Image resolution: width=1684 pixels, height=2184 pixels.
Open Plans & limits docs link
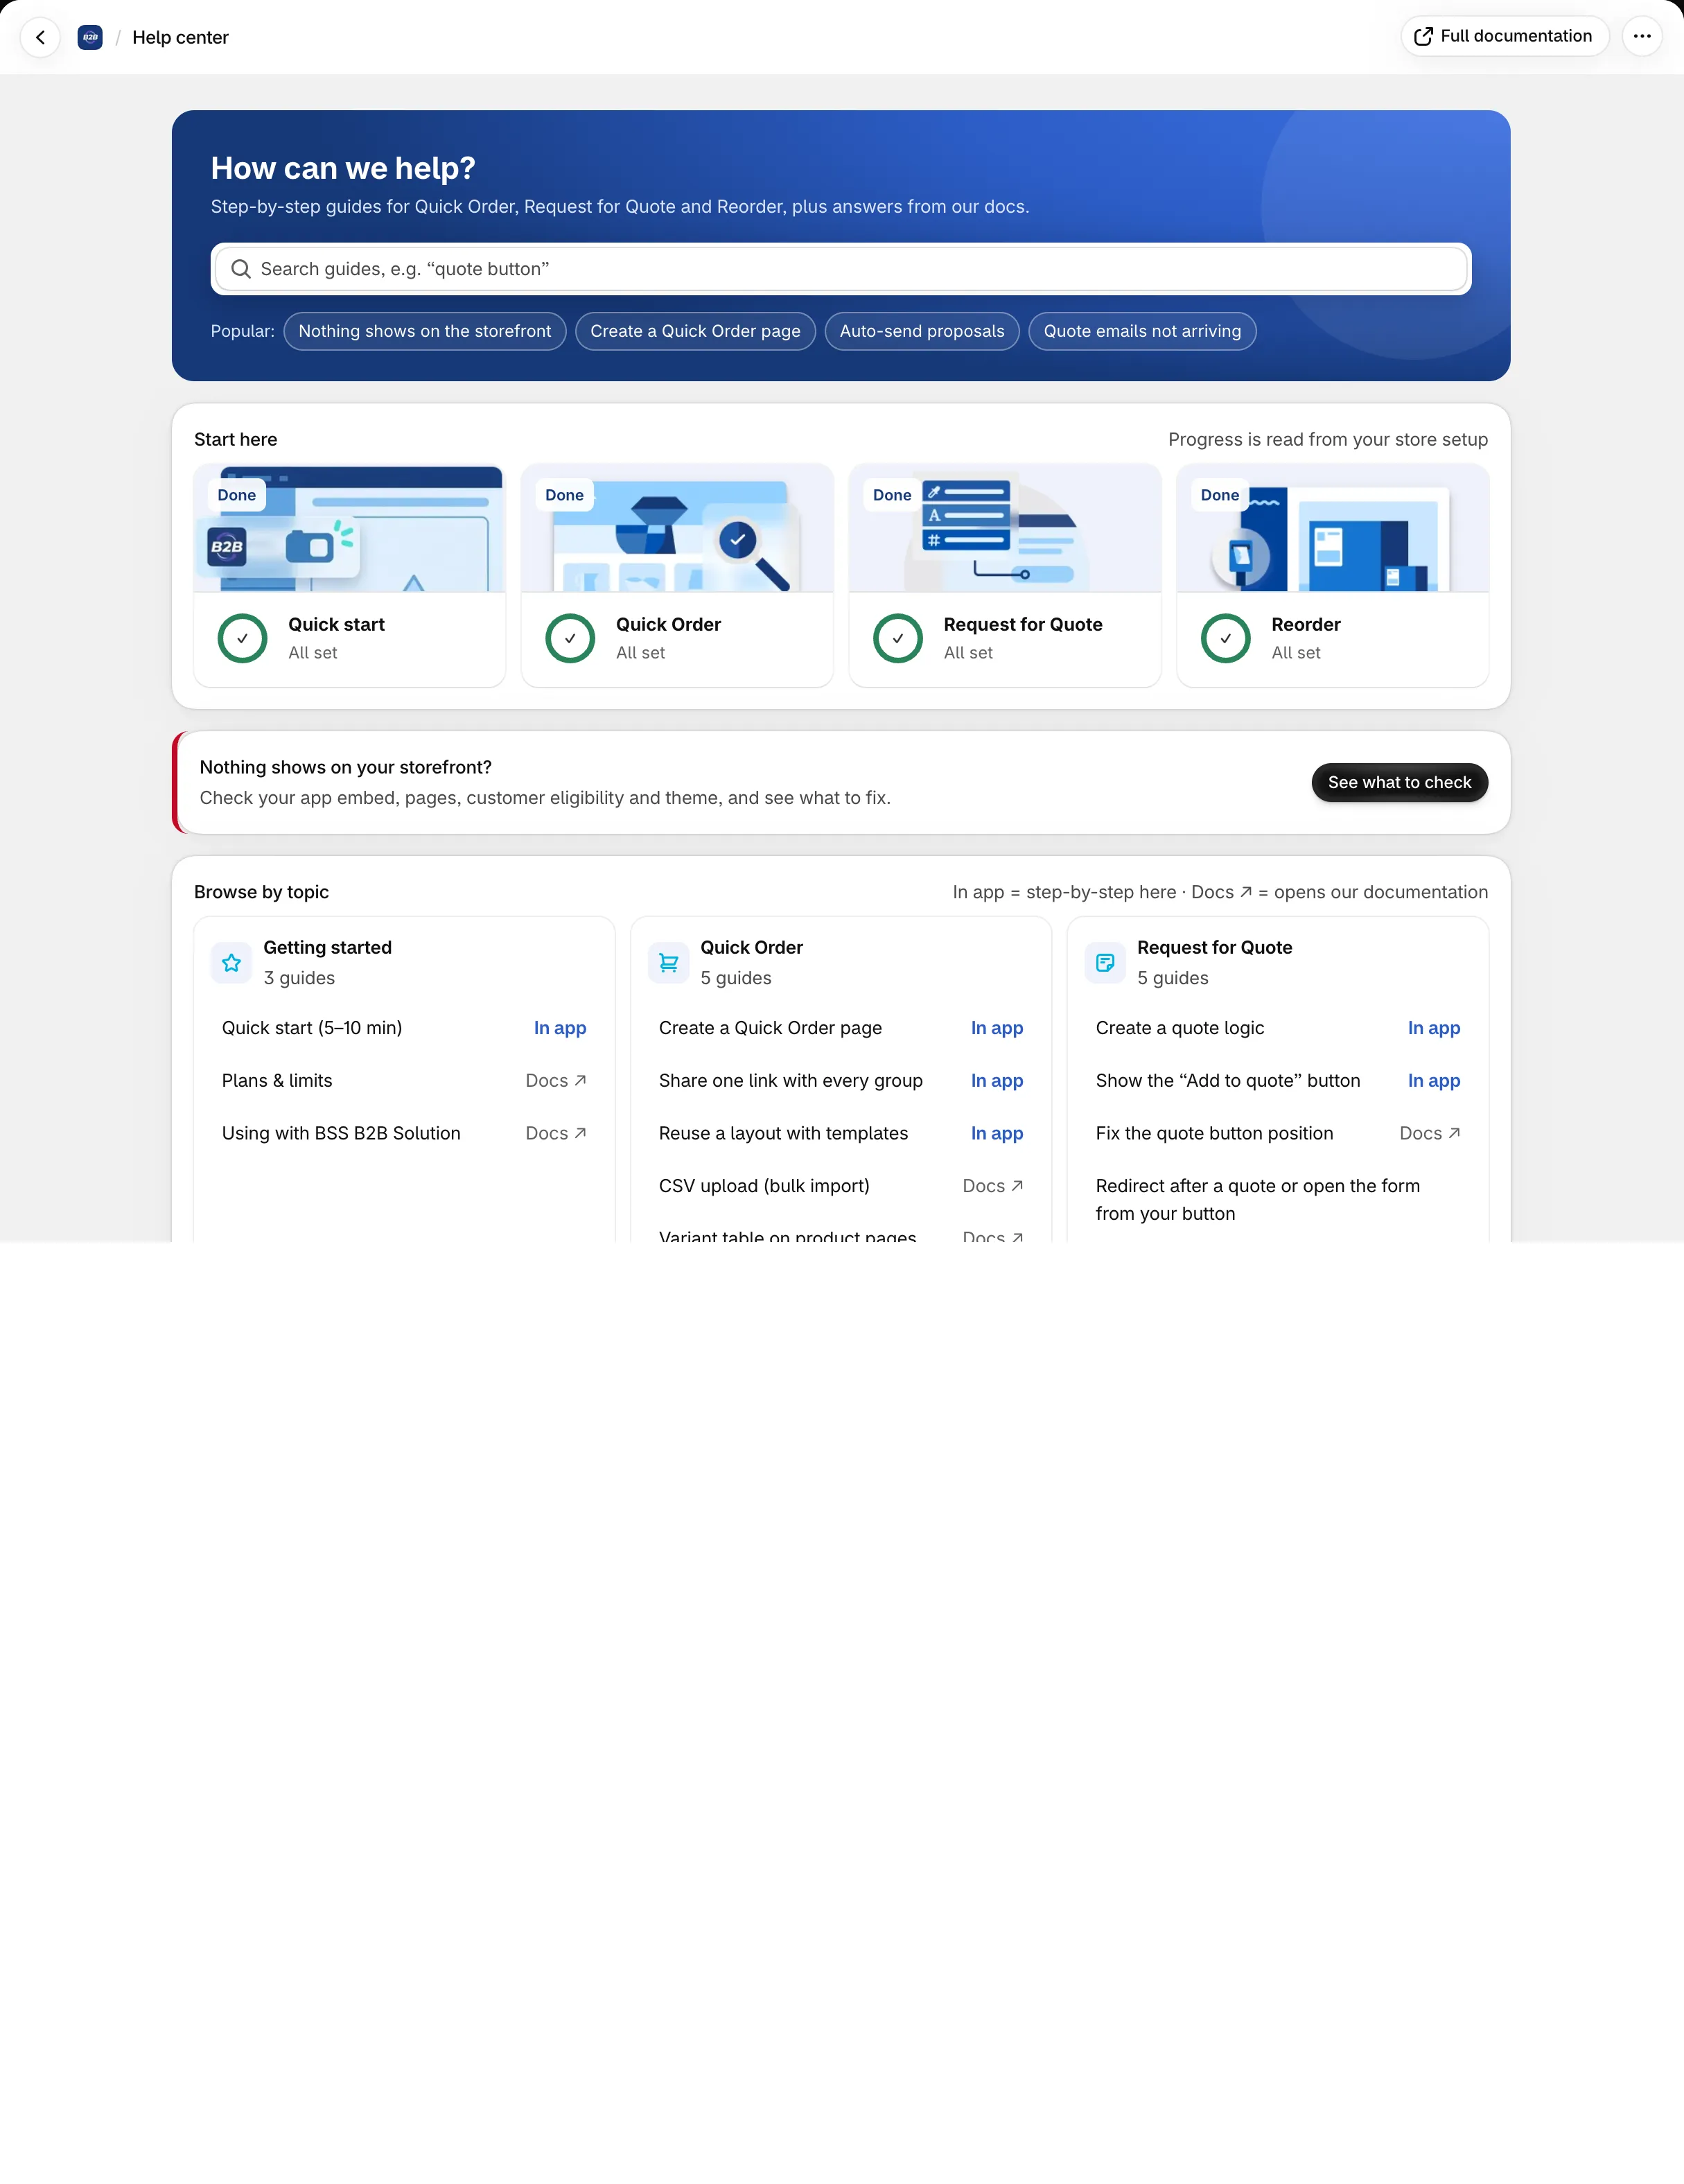tap(404, 1081)
